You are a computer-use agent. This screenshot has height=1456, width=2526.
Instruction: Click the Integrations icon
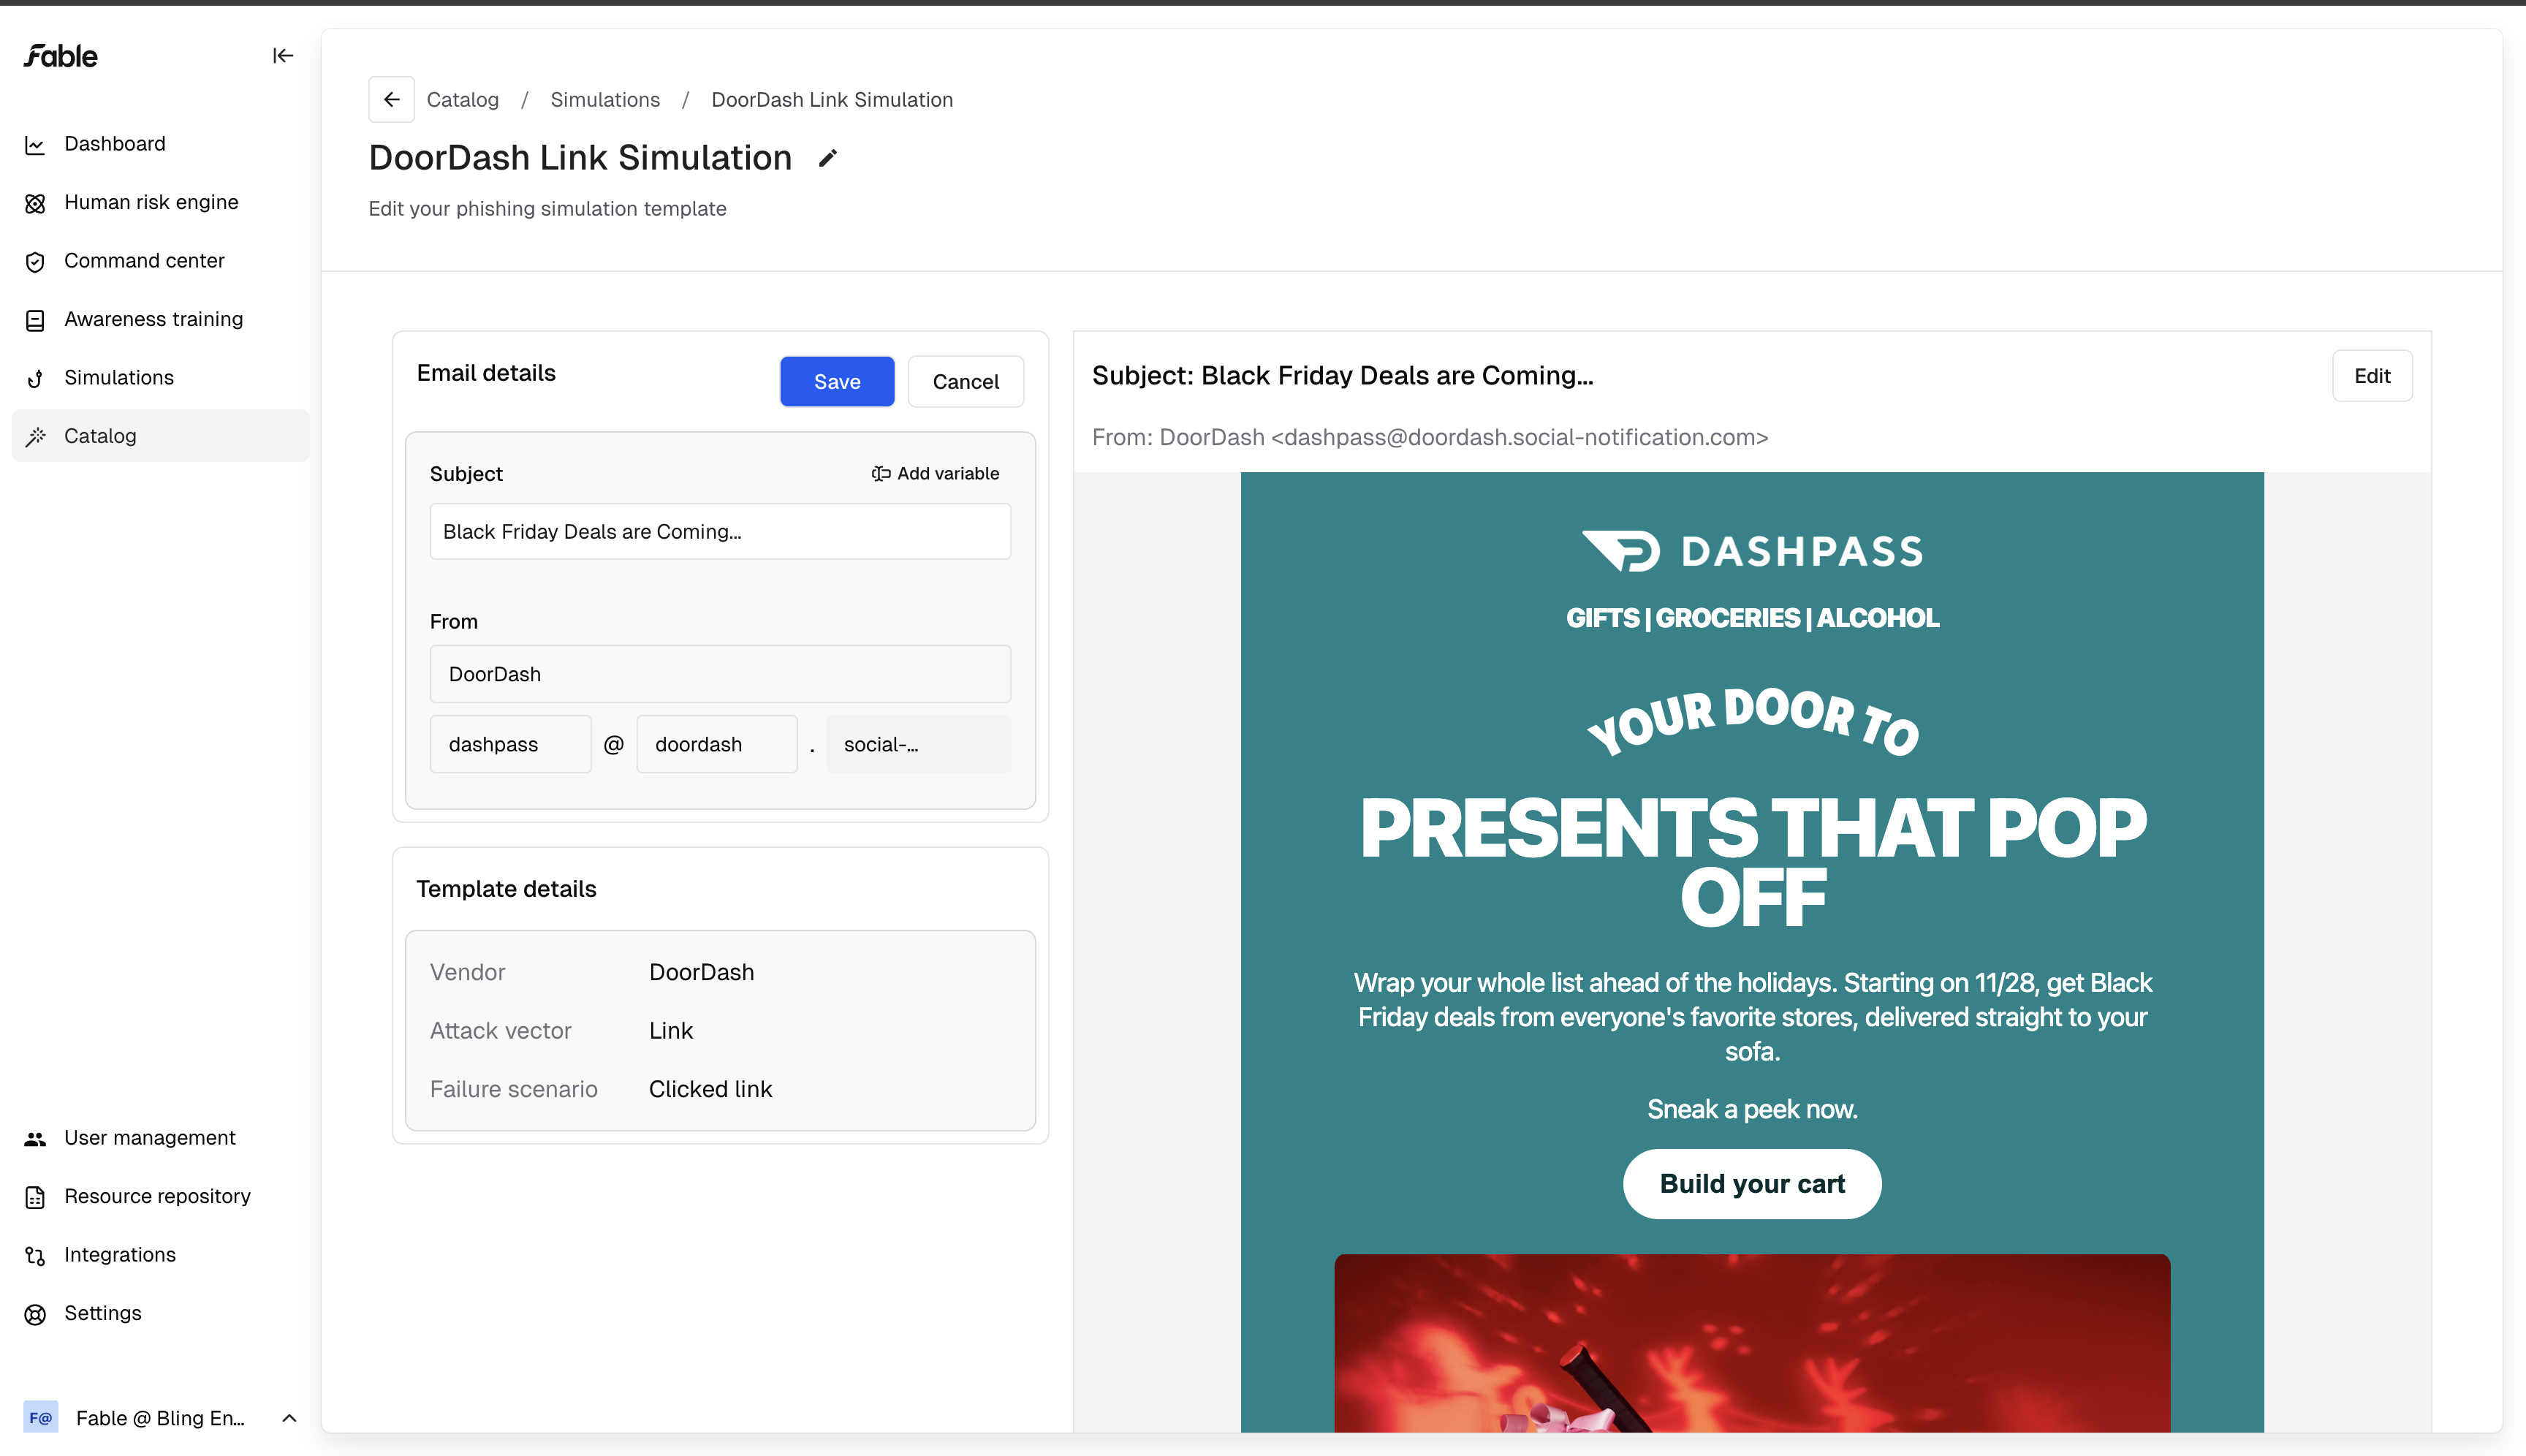[x=35, y=1256]
